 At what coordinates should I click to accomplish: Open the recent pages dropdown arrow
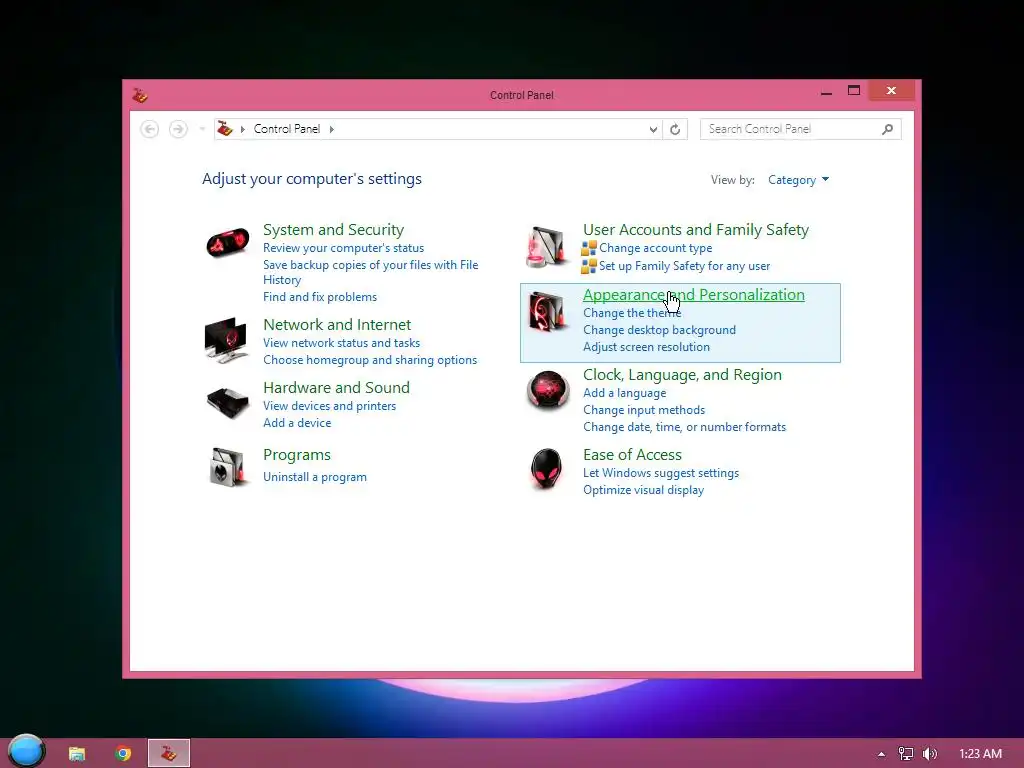click(x=202, y=129)
